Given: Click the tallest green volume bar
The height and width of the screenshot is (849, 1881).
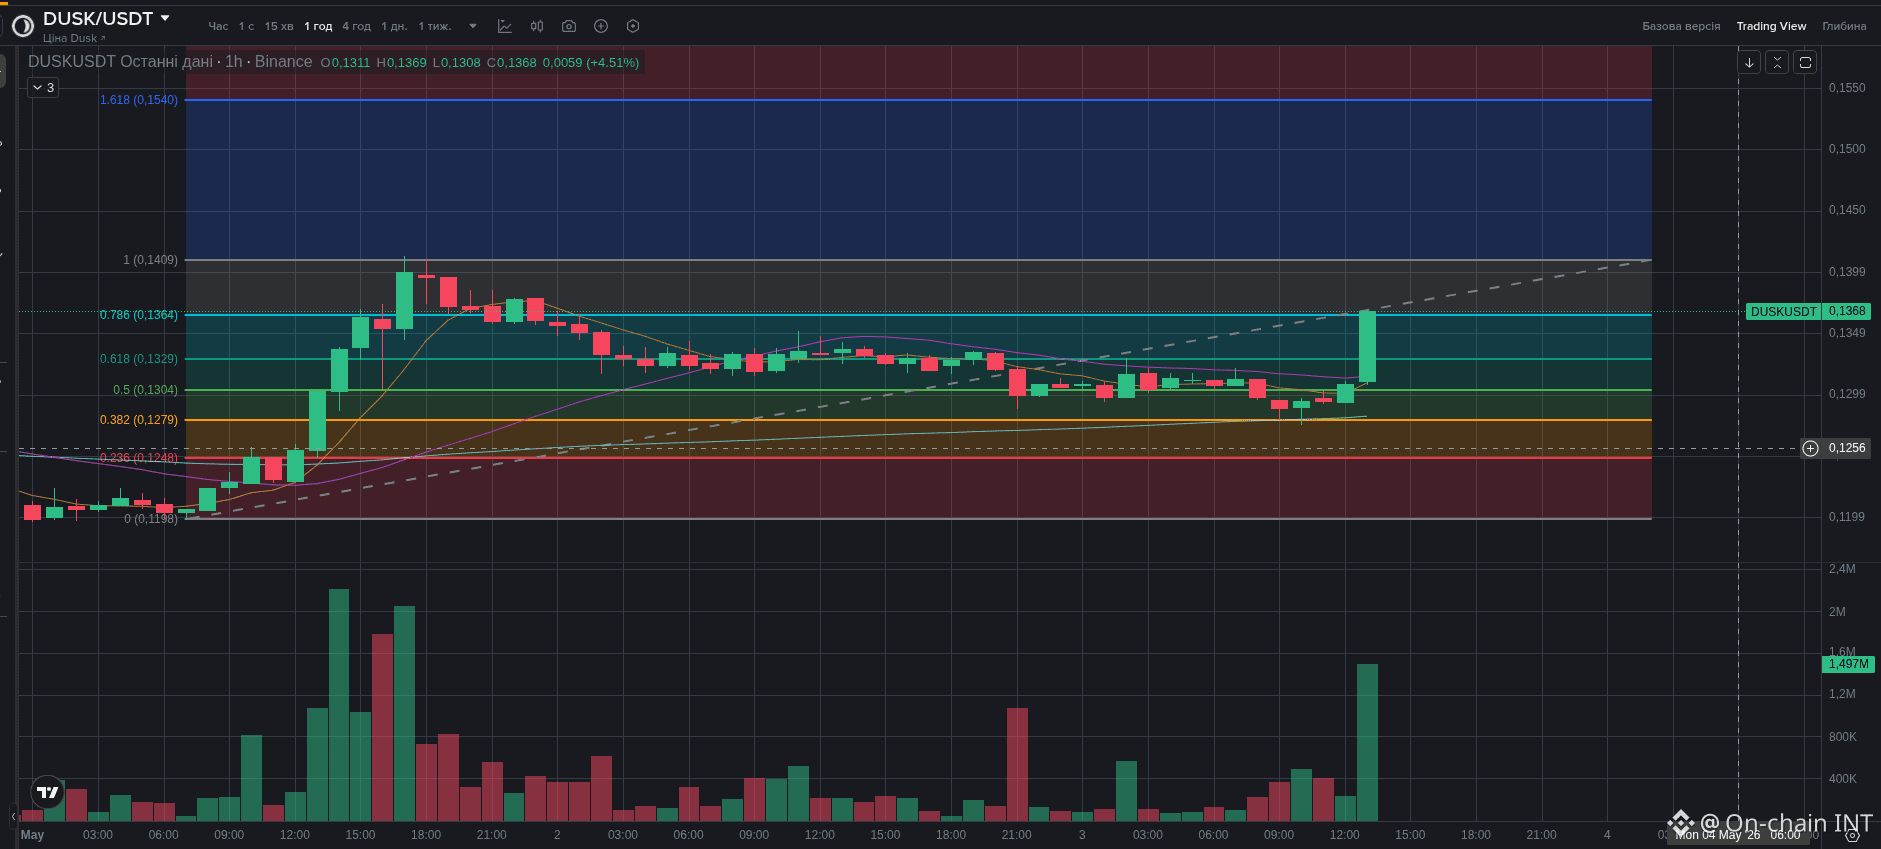Looking at the screenshot, I should 339,705.
